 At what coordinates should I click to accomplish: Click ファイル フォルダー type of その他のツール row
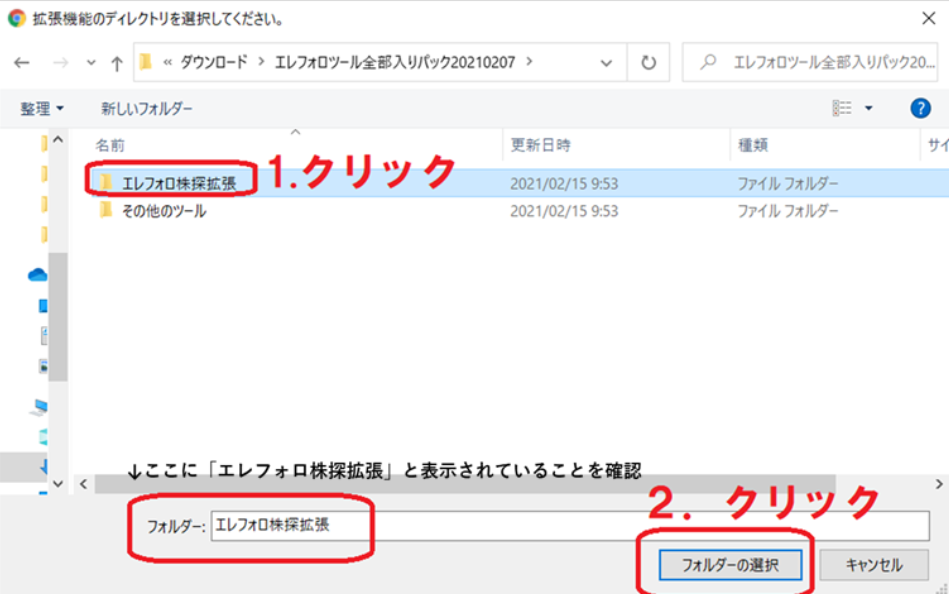click(787, 211)
